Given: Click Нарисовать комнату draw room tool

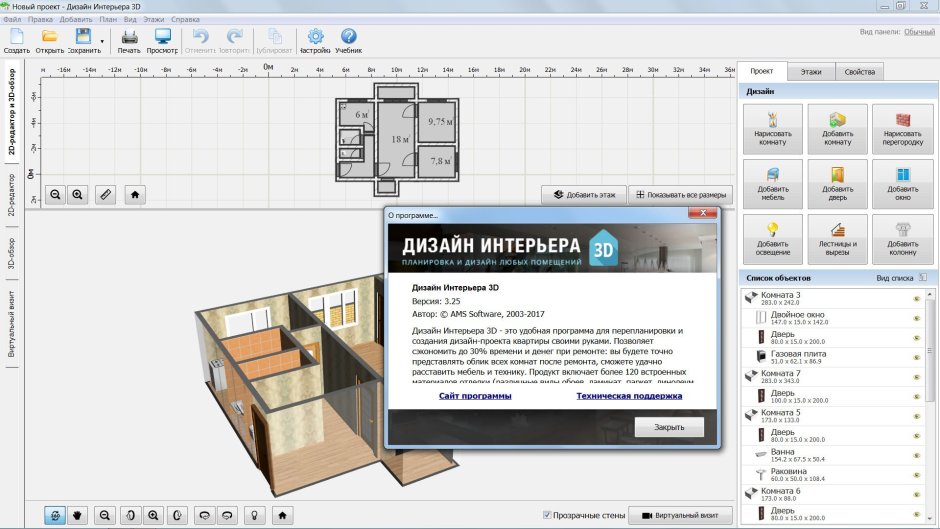Looking at the screenshot, I should (x=773, y=130).
